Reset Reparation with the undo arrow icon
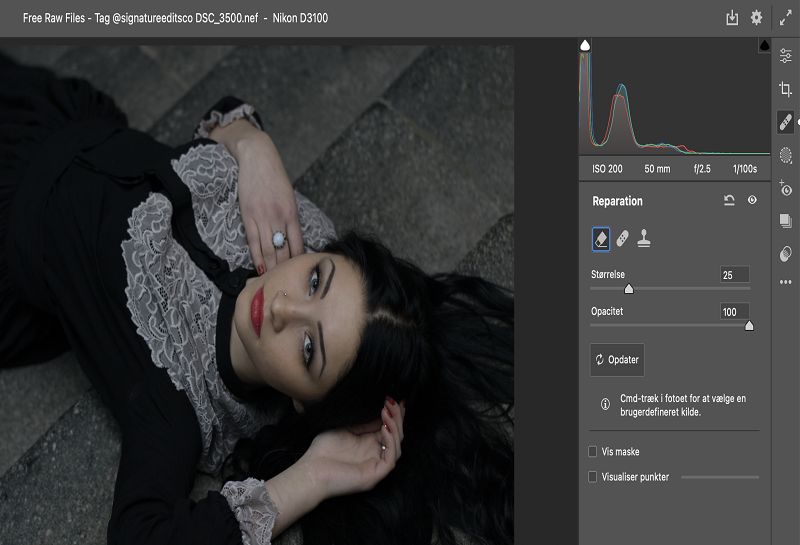800x545 pixels. click(x=729, y=200)
